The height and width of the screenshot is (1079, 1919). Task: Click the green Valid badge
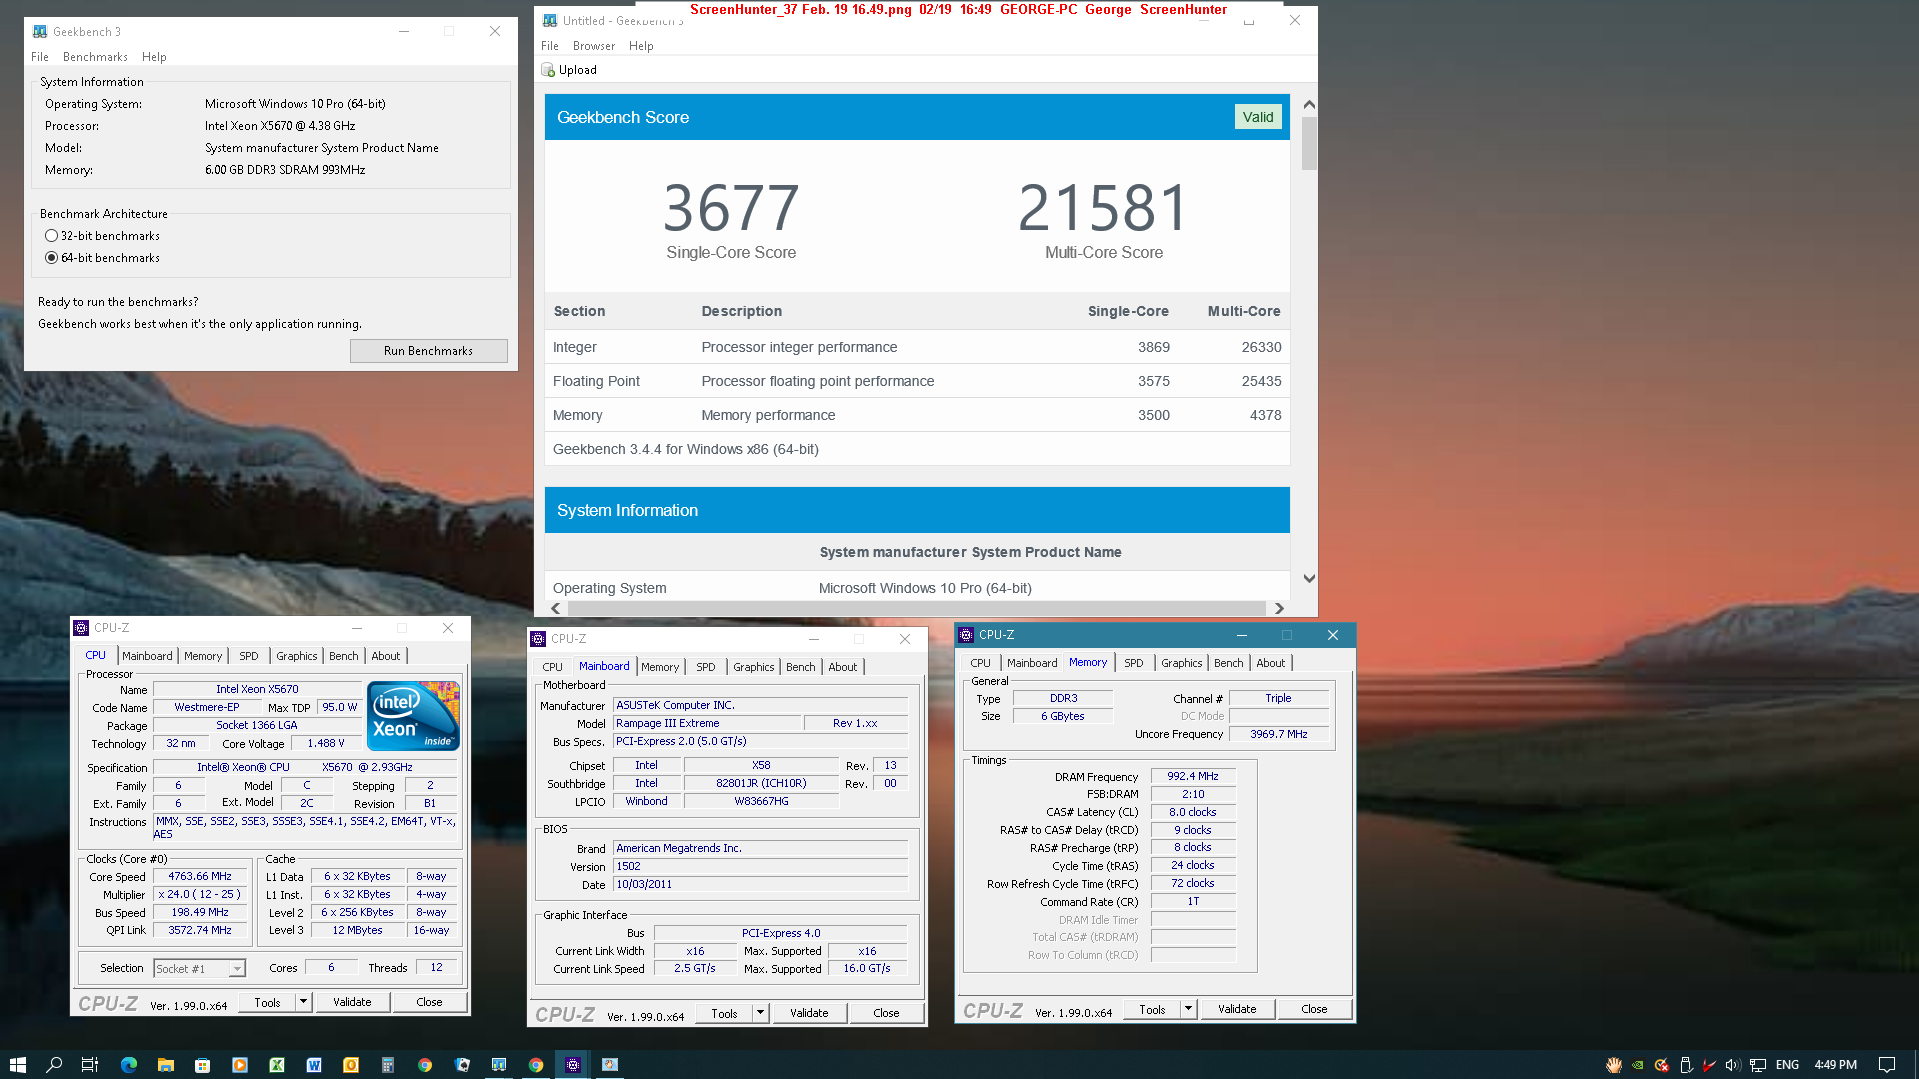click(1258, 117)
